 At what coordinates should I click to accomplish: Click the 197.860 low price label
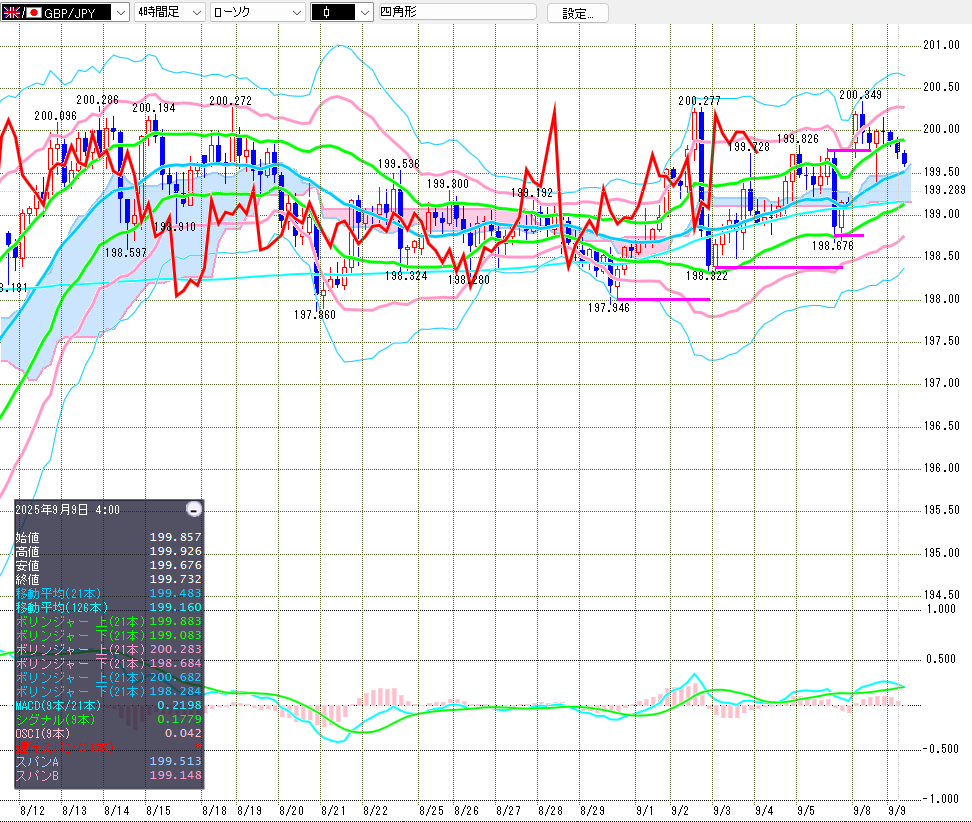coord(315,315)
